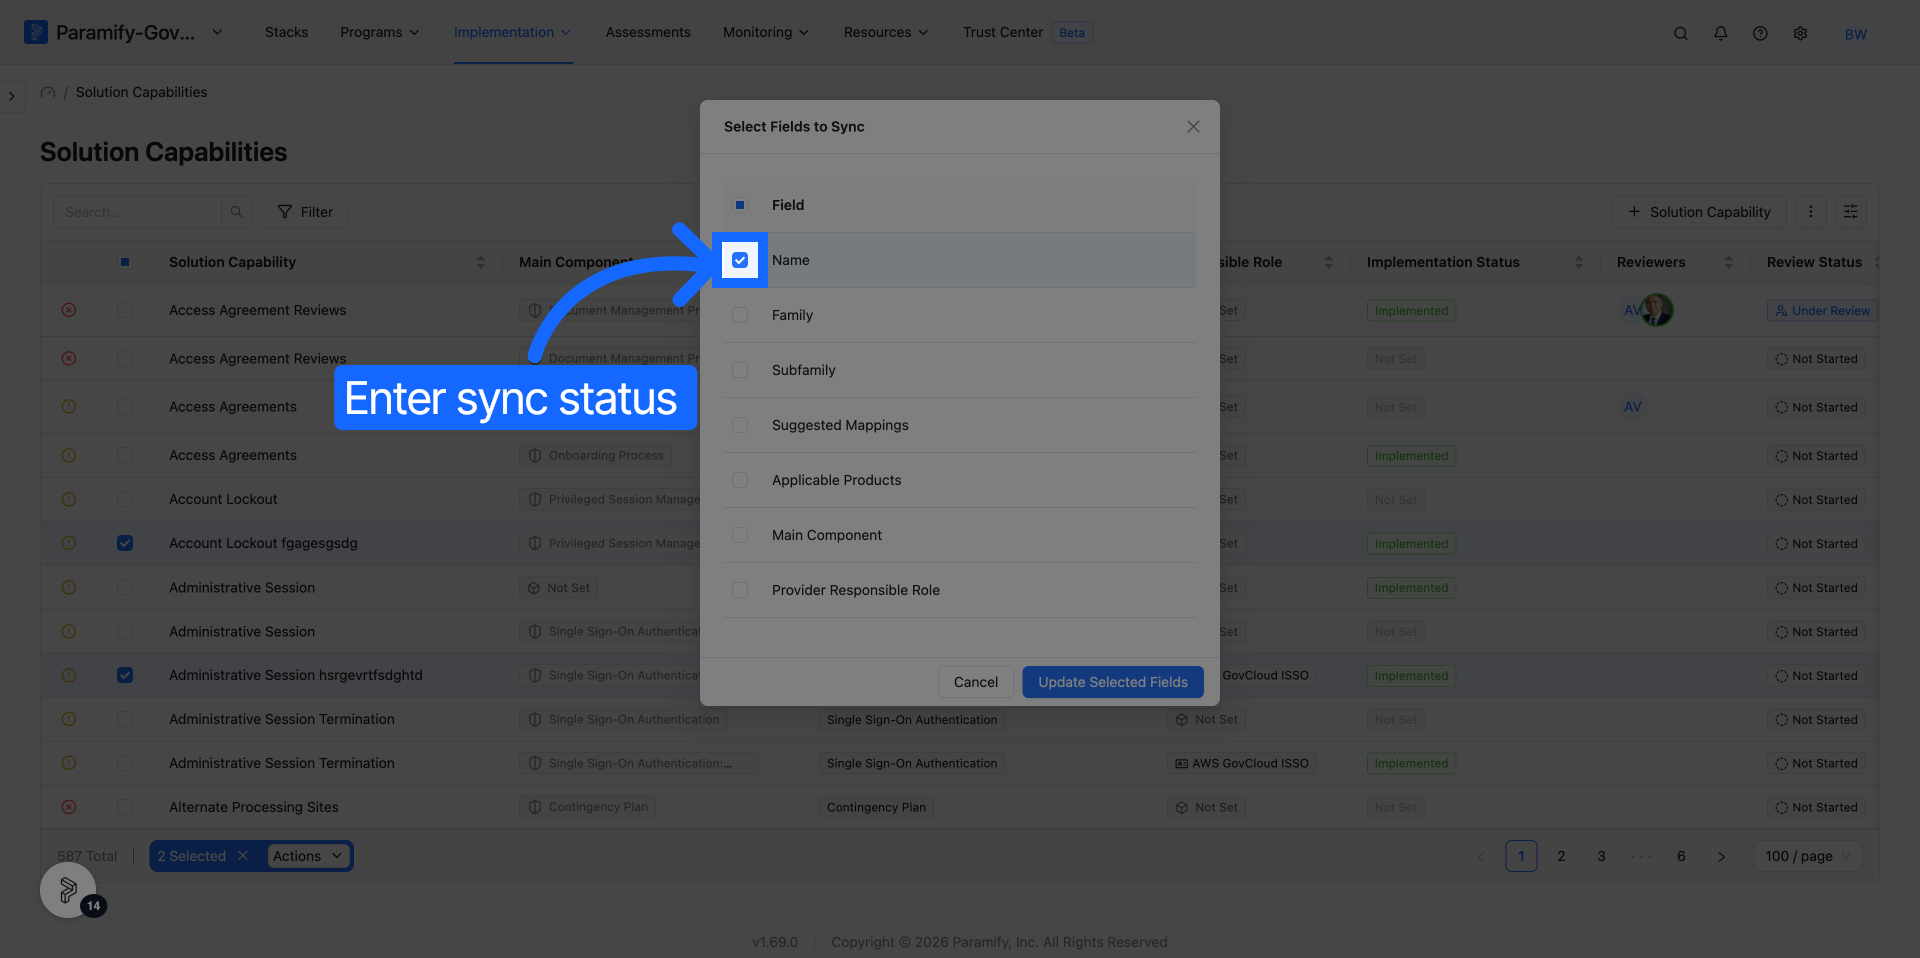The height and width of the screenshot is (958, 1920).
Task: Click reviewer avatar photo in first row
Action: click(x=1657, y=310)
